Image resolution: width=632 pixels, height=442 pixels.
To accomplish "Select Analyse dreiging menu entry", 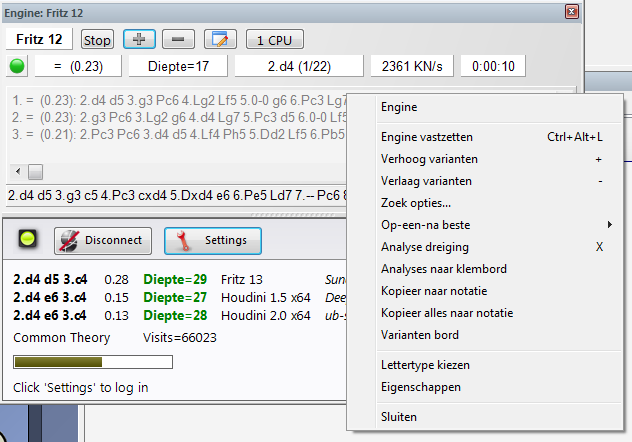I will (x=424, y=247).
